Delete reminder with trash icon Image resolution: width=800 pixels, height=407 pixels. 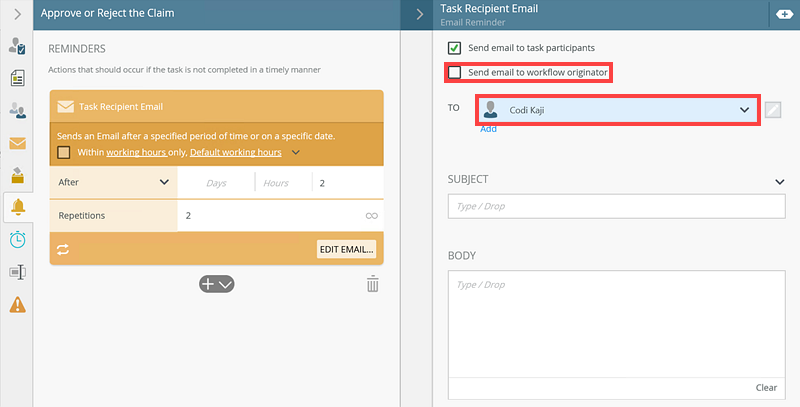(372, 284)
